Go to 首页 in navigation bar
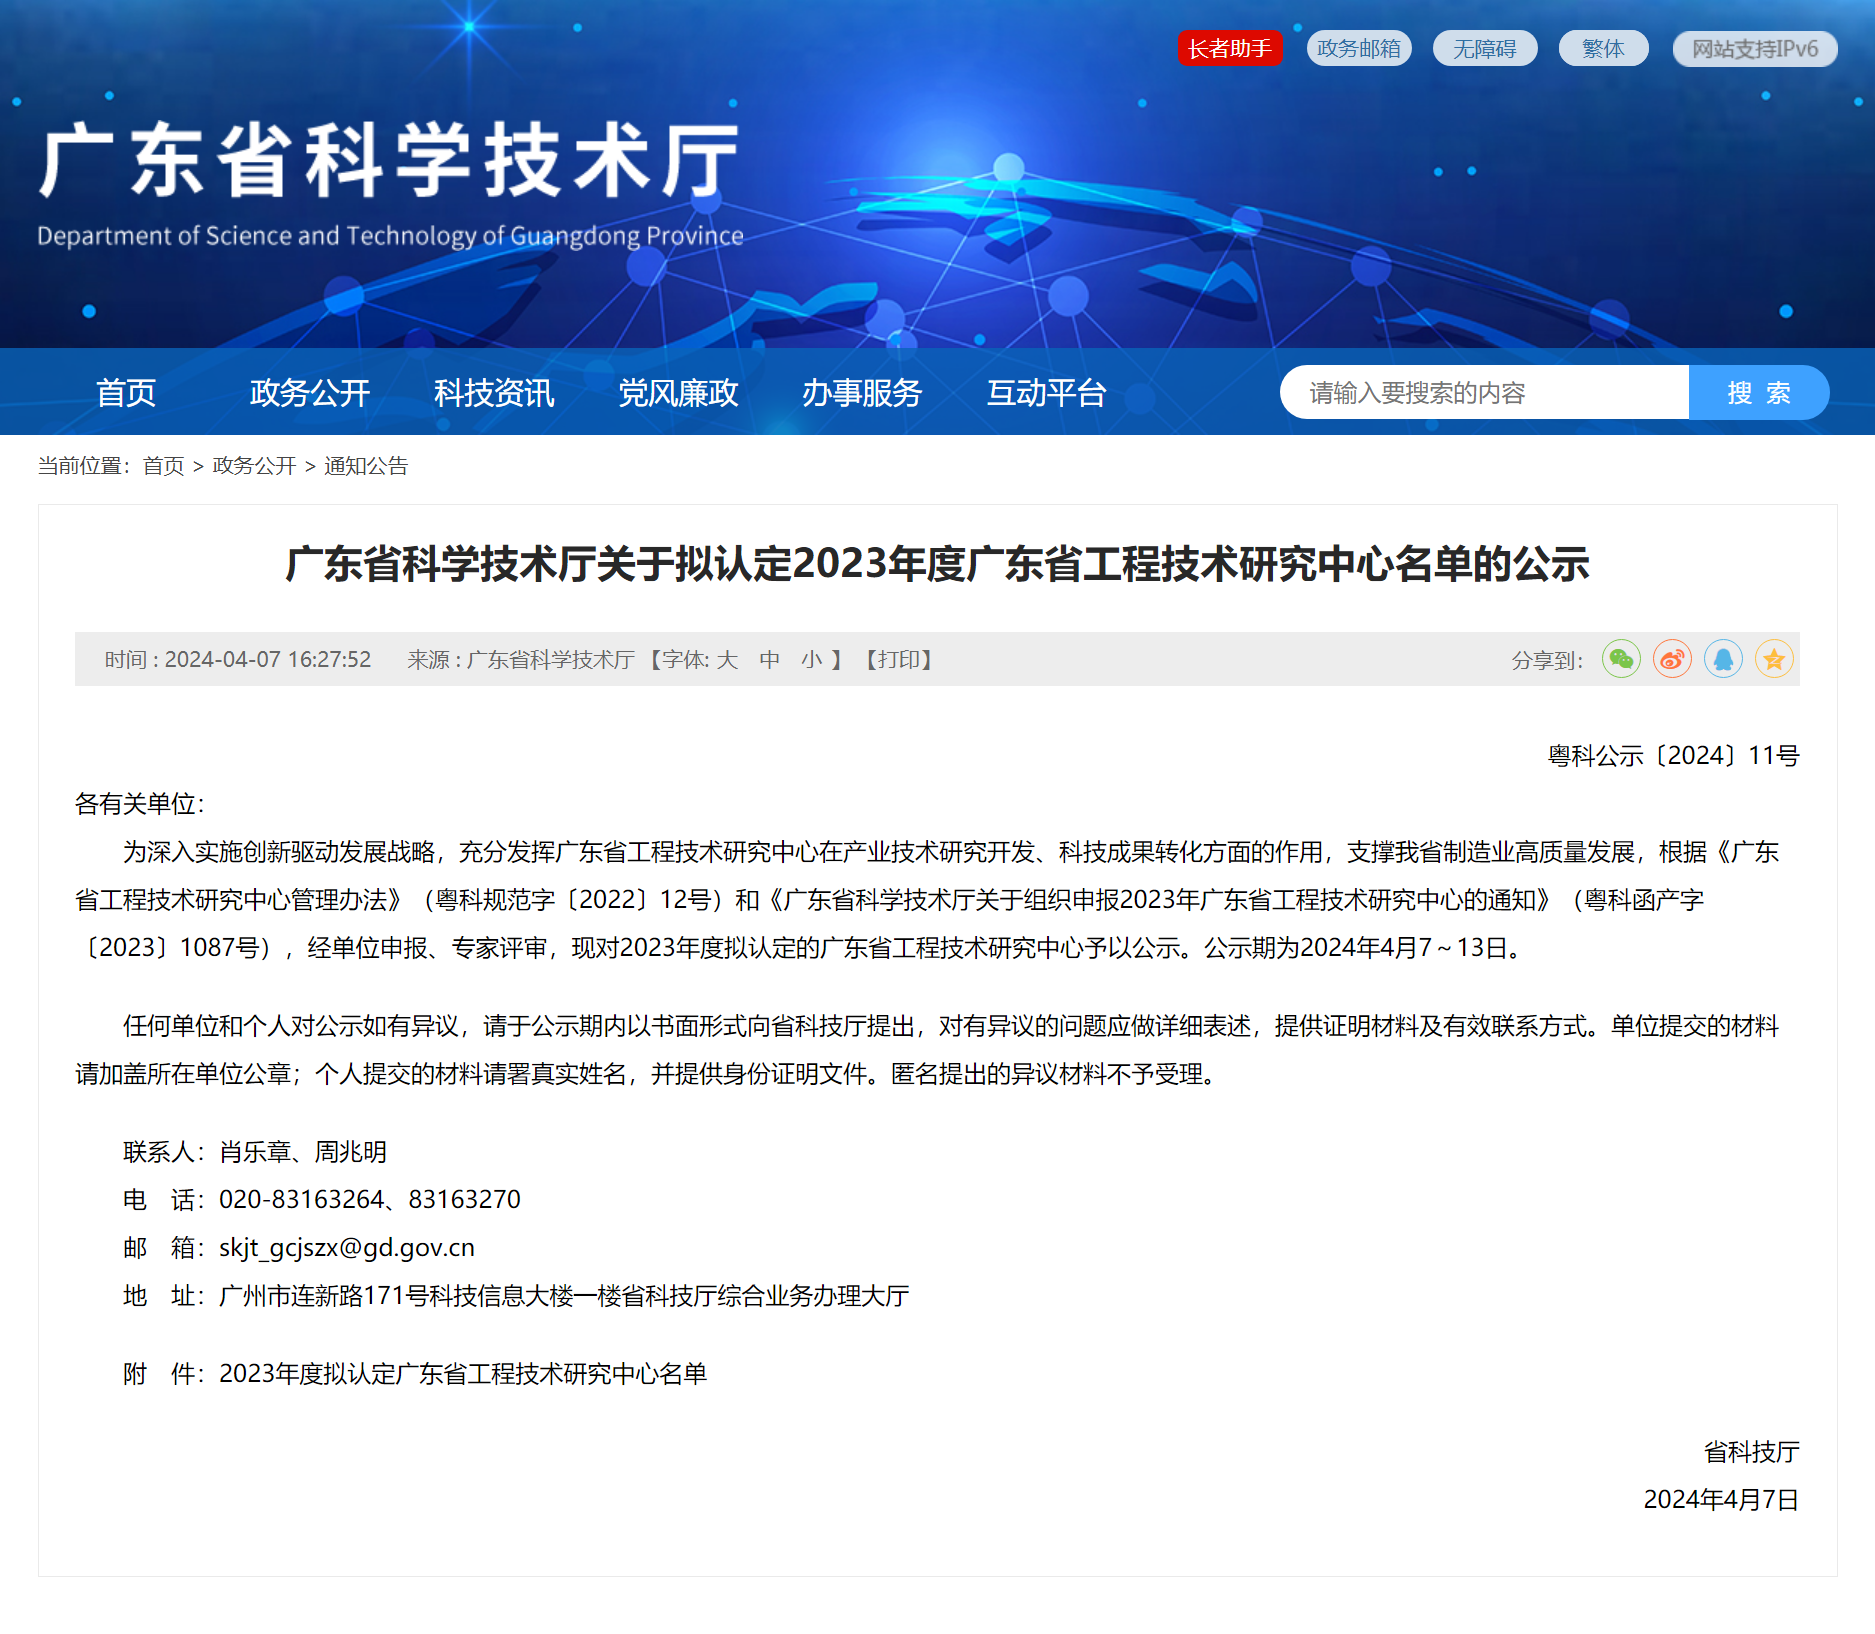This screenshot has width=1875, height=1634. pos(126,392)
